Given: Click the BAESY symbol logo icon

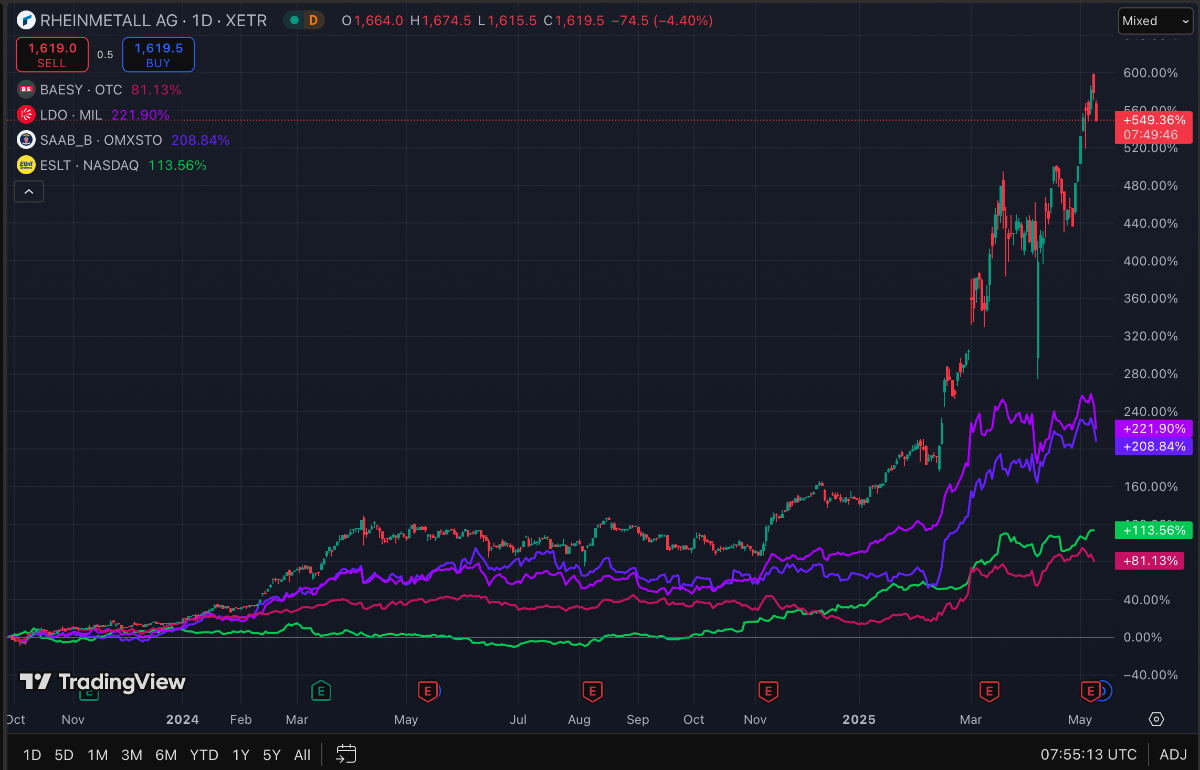Looking at the screenshot, I should pos(26,89).
